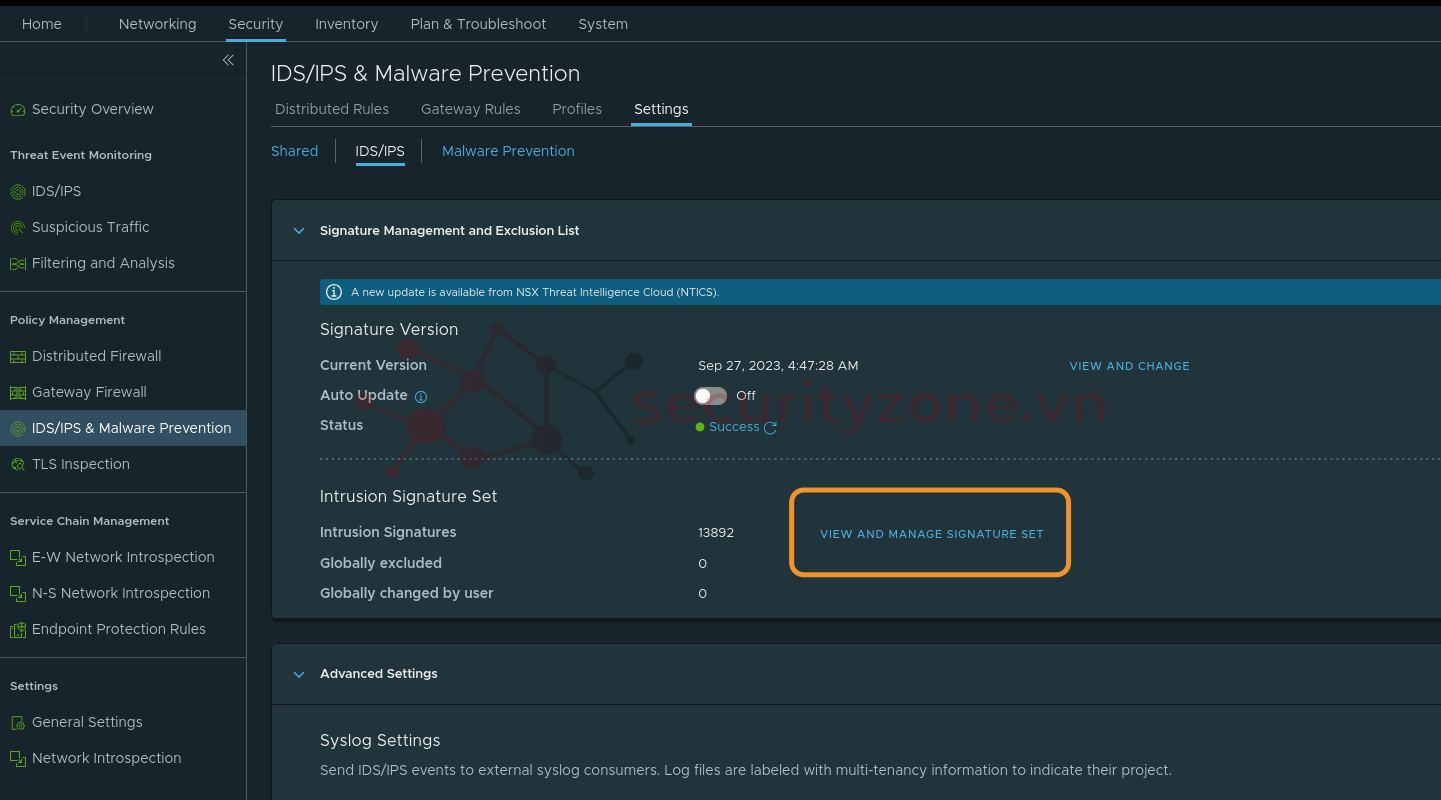Switch to the Gateway Rules tab

click(x=470, y=109)
